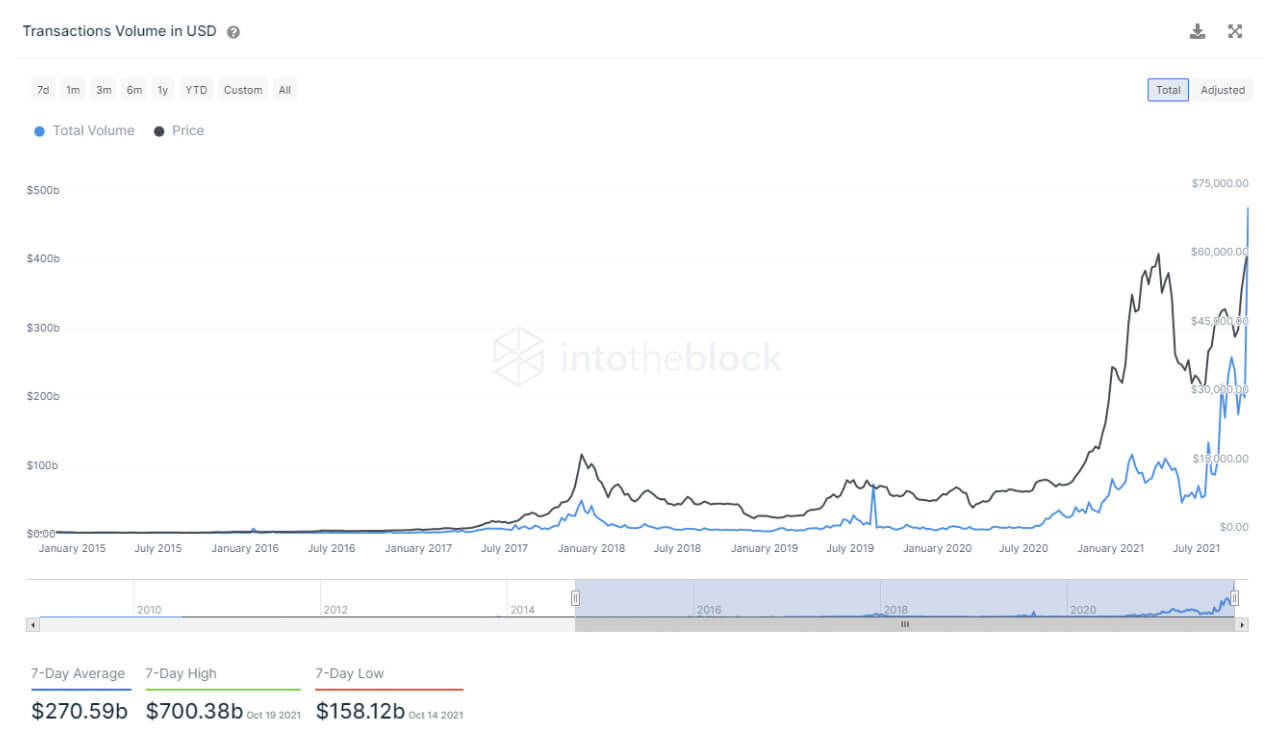Select the 1m time range
The height and width of the screenshot is (740, 1278).
tap(72, 89)
